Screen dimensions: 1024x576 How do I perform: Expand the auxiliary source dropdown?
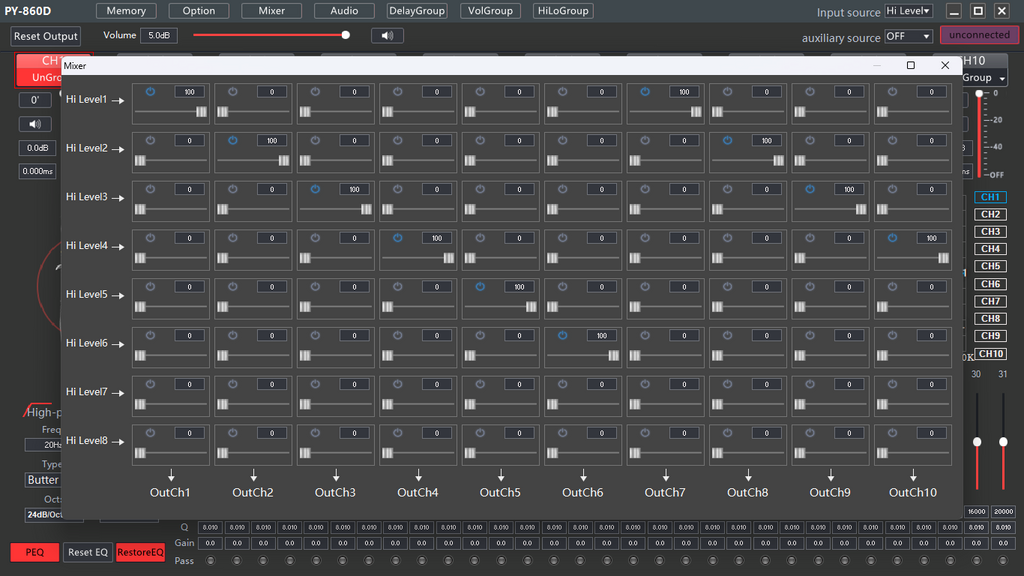[x=908, y=36]
